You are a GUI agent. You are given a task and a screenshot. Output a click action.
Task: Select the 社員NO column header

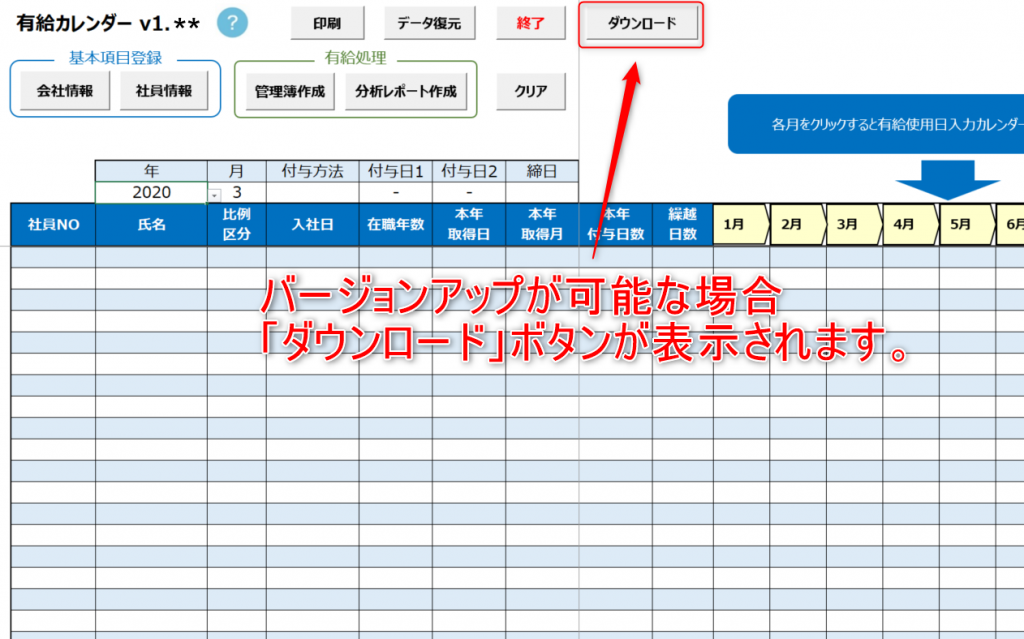point(53,224)
